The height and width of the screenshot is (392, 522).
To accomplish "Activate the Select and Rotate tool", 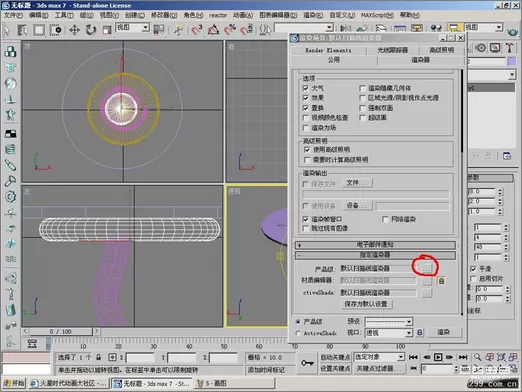I will [x=90, y=30].
